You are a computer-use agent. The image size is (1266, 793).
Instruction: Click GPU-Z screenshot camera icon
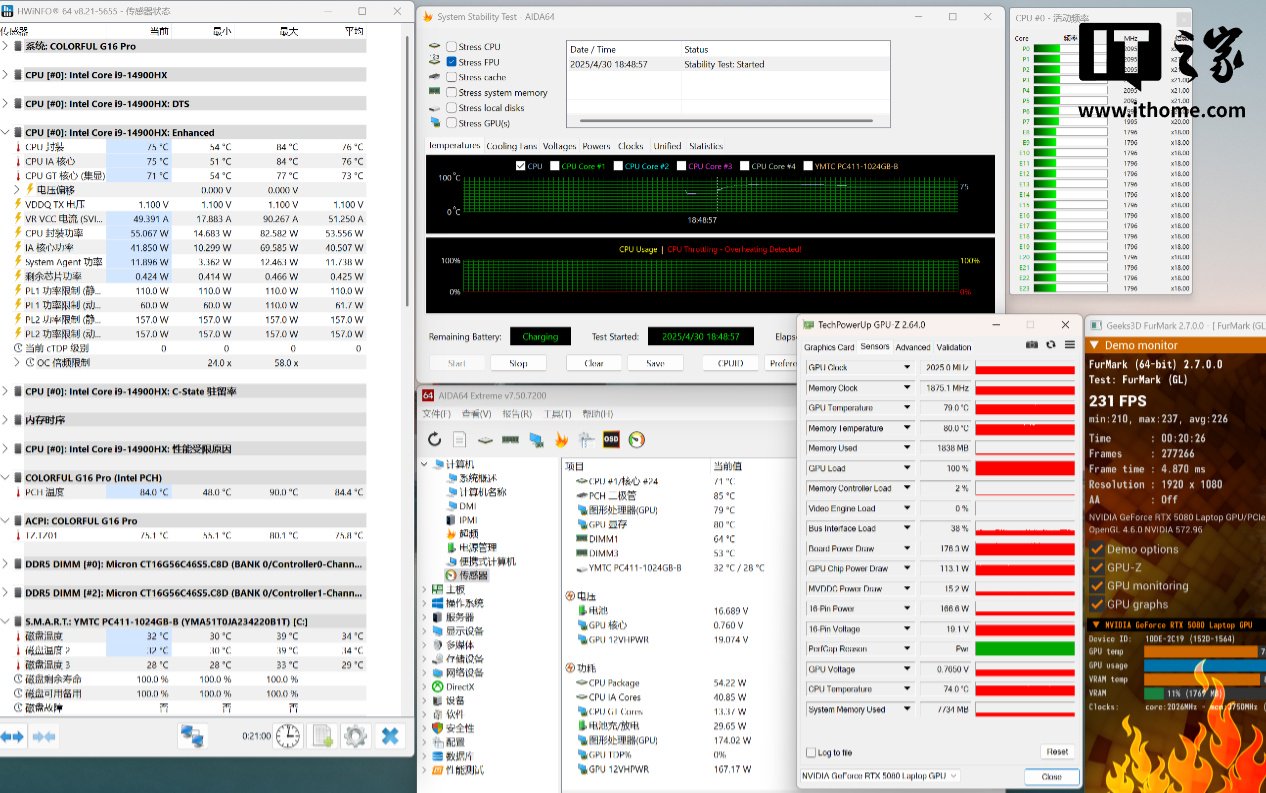pos(1032,345)
